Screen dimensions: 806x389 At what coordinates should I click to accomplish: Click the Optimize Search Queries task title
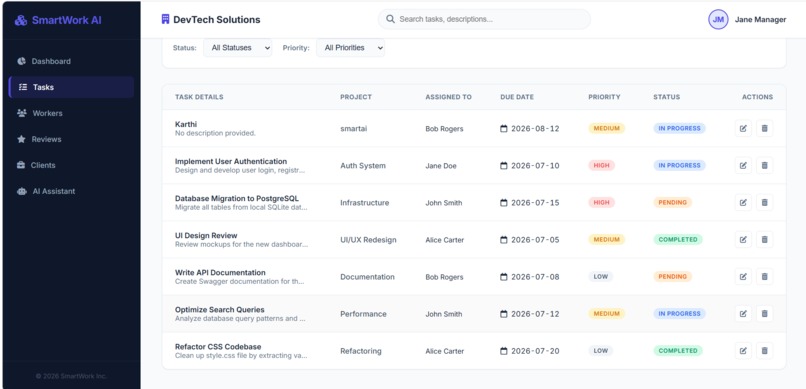click(219, 309)
